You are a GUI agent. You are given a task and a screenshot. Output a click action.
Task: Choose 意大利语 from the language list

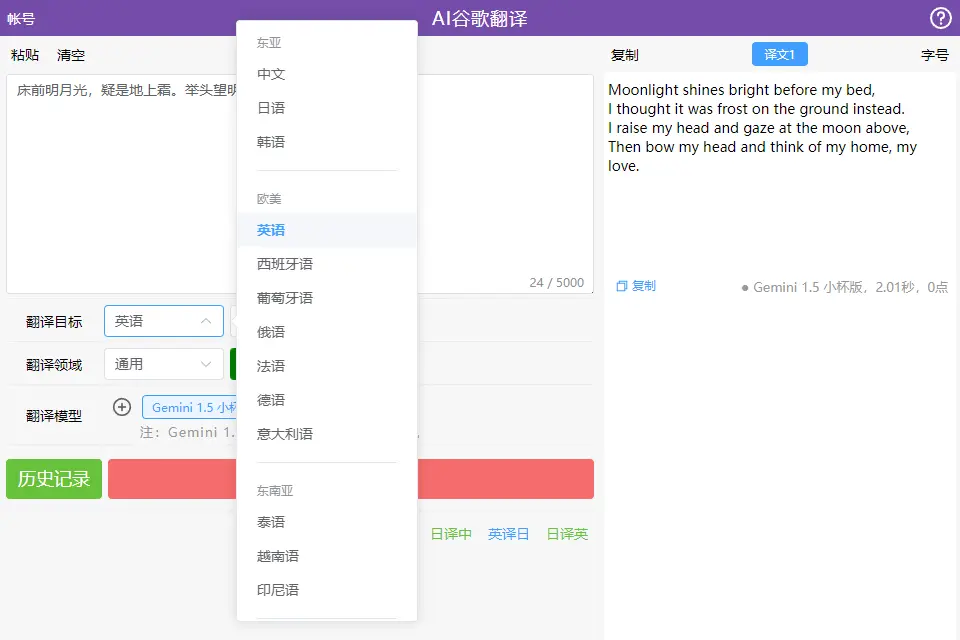click(327, 434)
